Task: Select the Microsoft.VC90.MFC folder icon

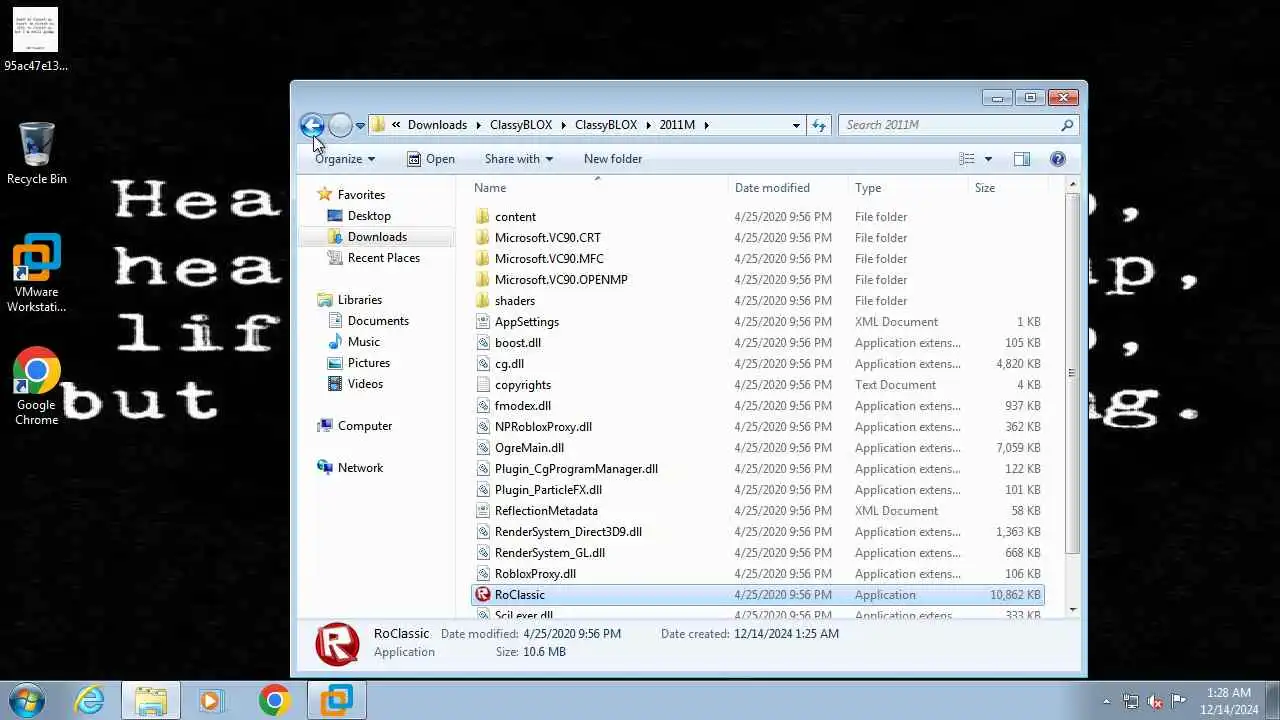Action: [x=483, y=259]
